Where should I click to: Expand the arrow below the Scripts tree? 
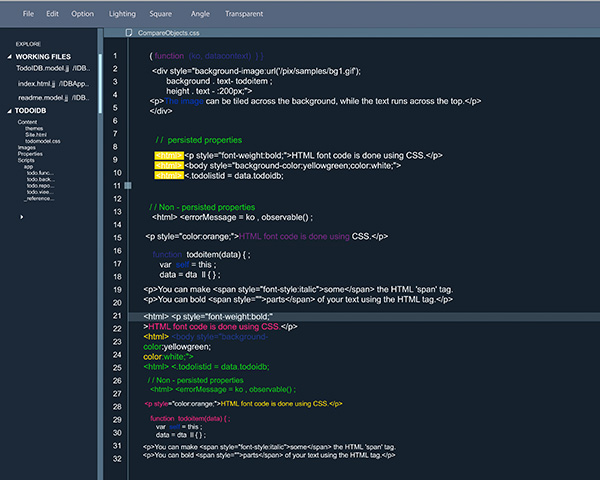coord(22,215)
